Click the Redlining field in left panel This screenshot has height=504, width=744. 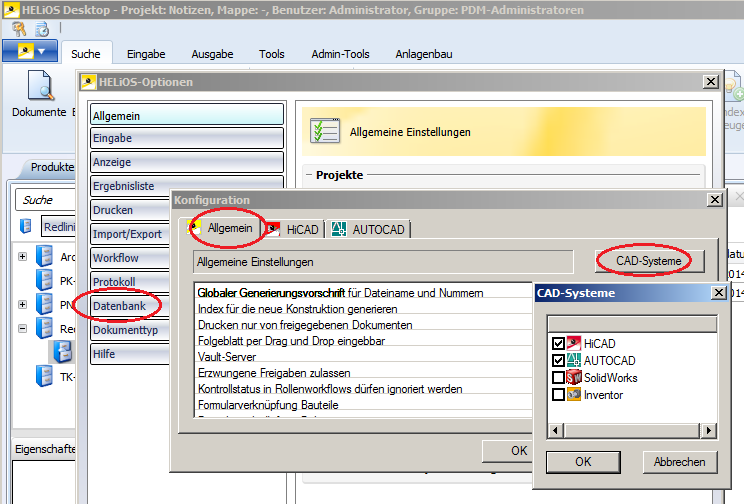(59, 227)
